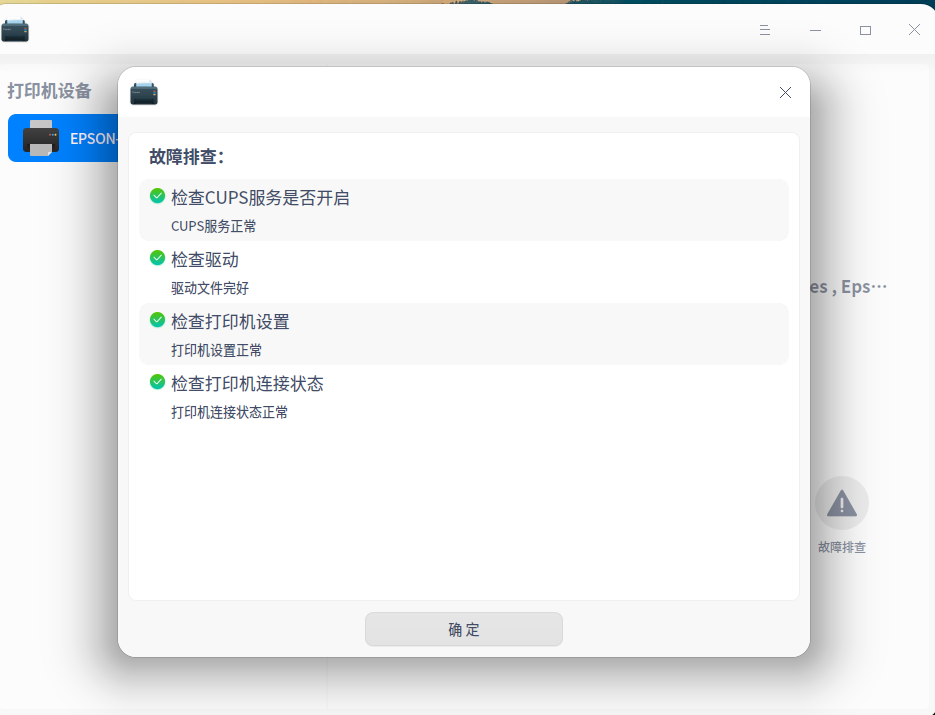Viewport: 935px width, 715px height.
Task: Click the warning triangle 故障排查 icon
Action: pos(841,502)
